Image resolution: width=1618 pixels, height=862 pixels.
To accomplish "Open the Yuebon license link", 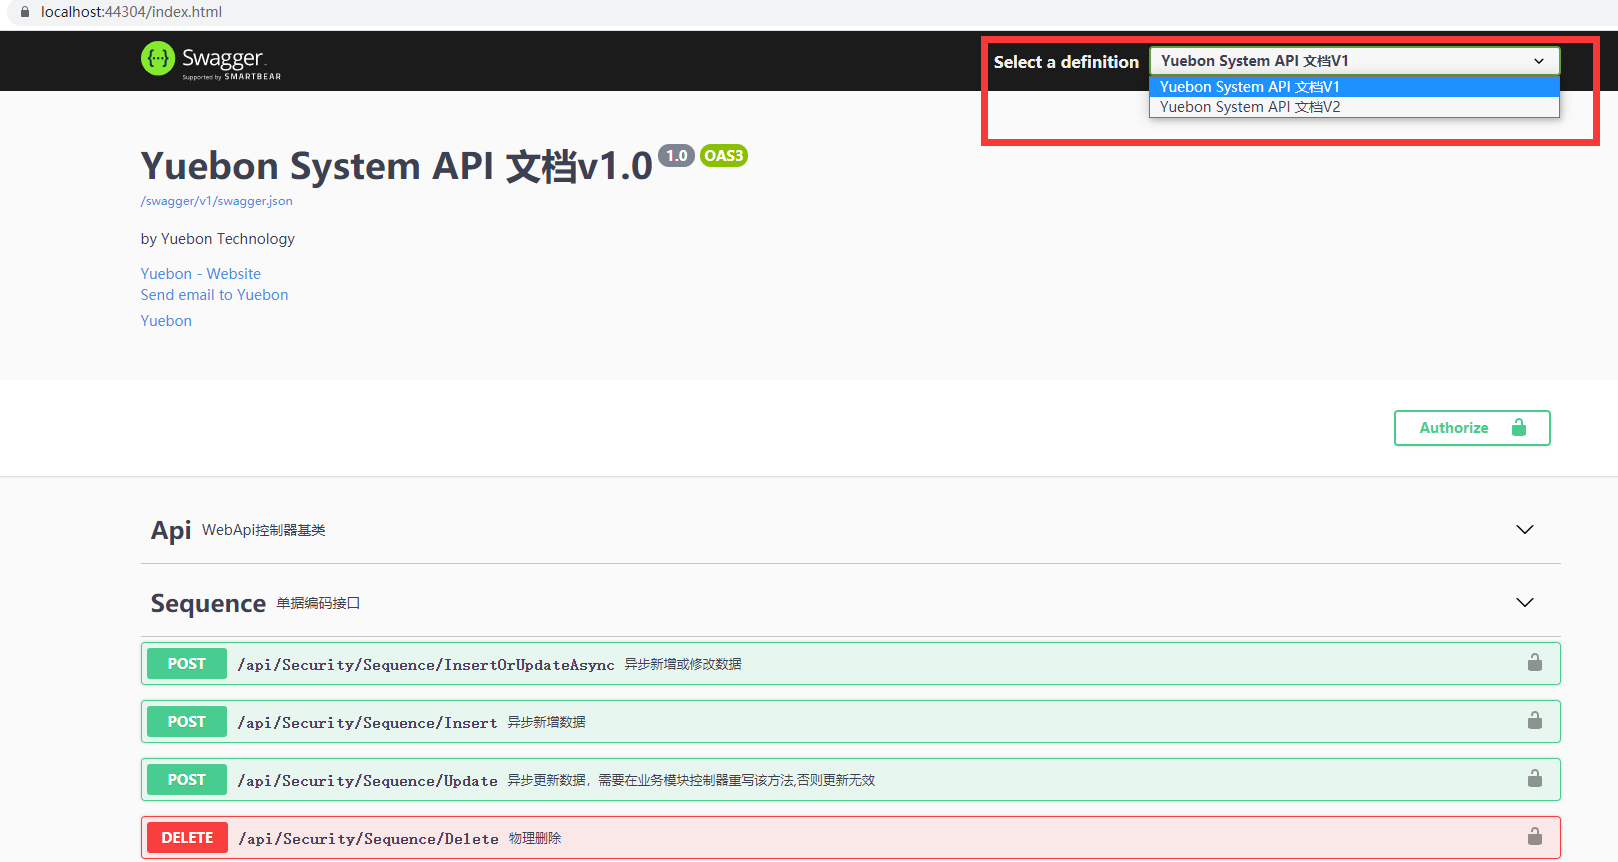I will pos(166,321).
